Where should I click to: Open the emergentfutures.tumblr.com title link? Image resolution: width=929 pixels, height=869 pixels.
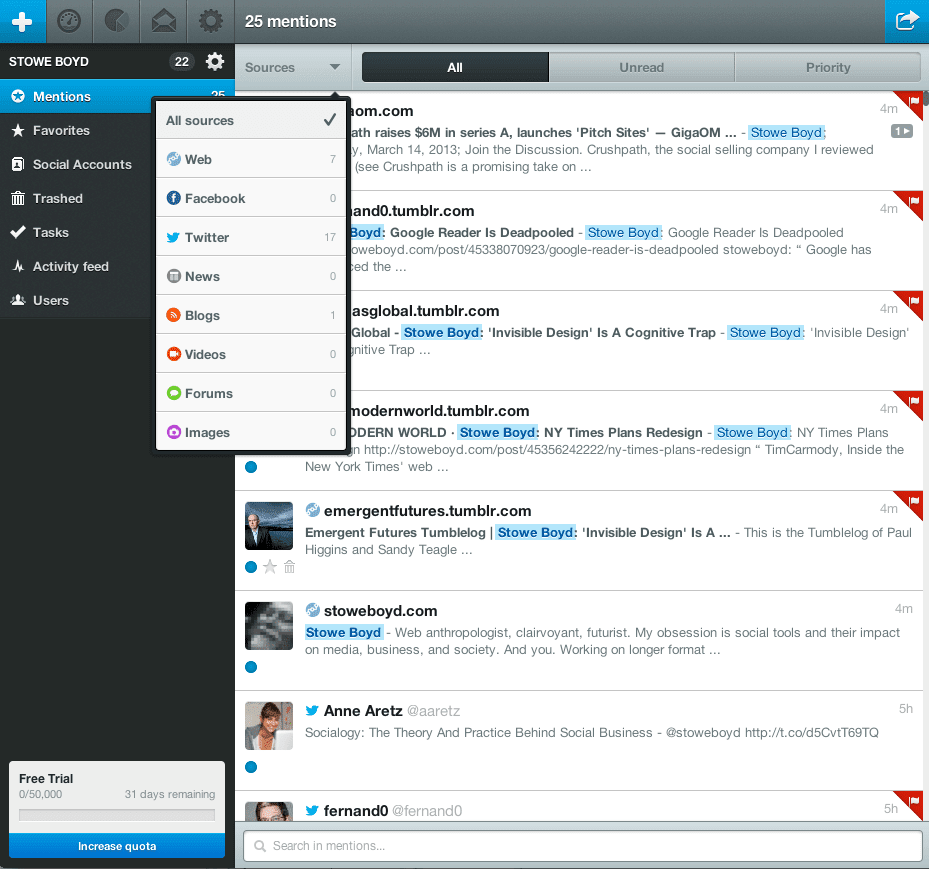tap(427, 511)
